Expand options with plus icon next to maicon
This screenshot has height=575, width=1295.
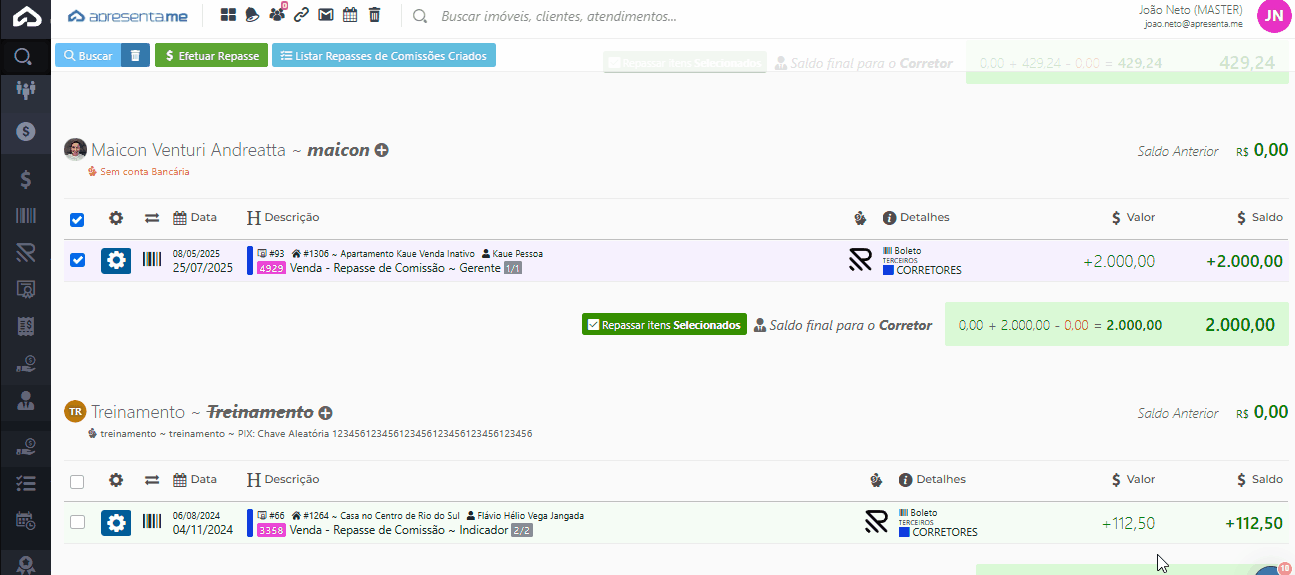pos(381,150)
